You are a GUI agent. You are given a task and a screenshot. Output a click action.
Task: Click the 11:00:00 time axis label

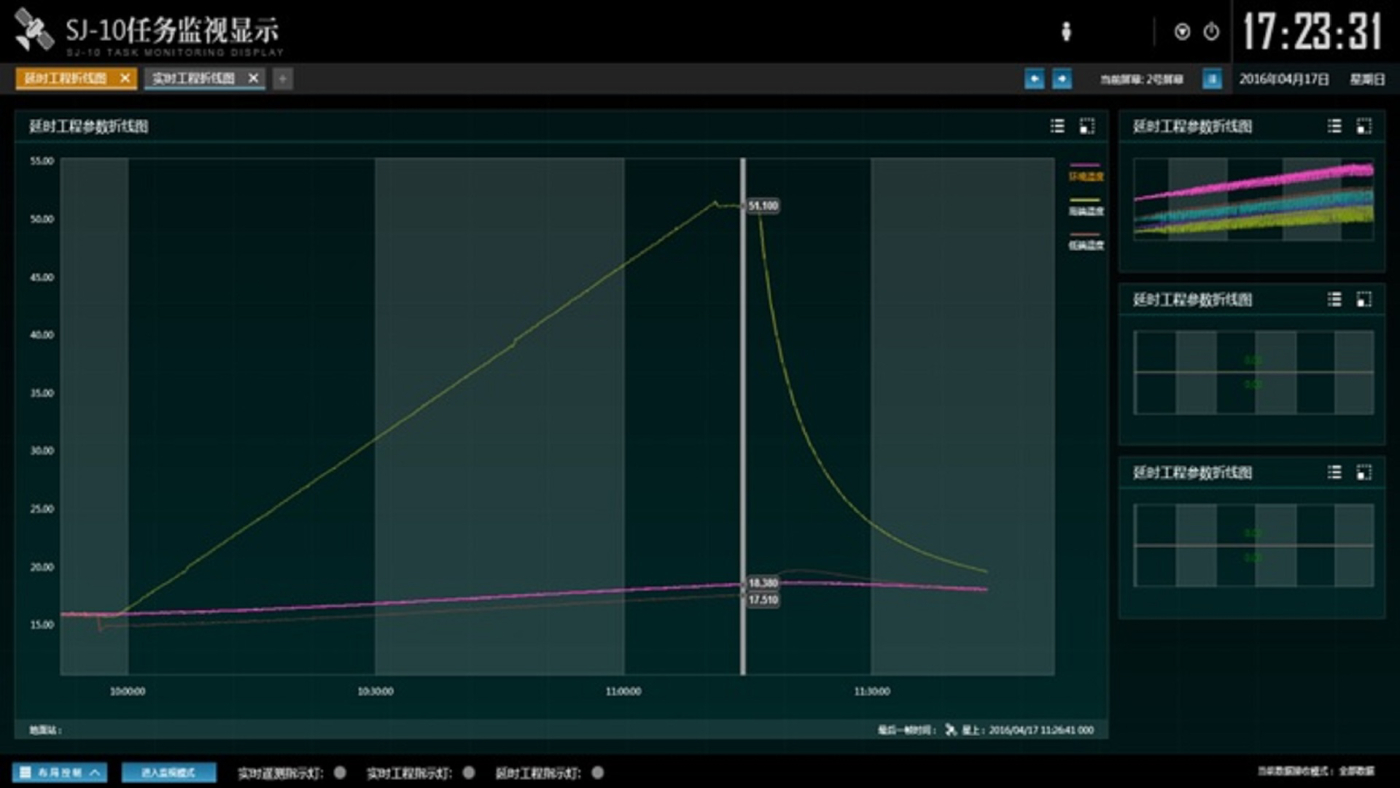623,691
